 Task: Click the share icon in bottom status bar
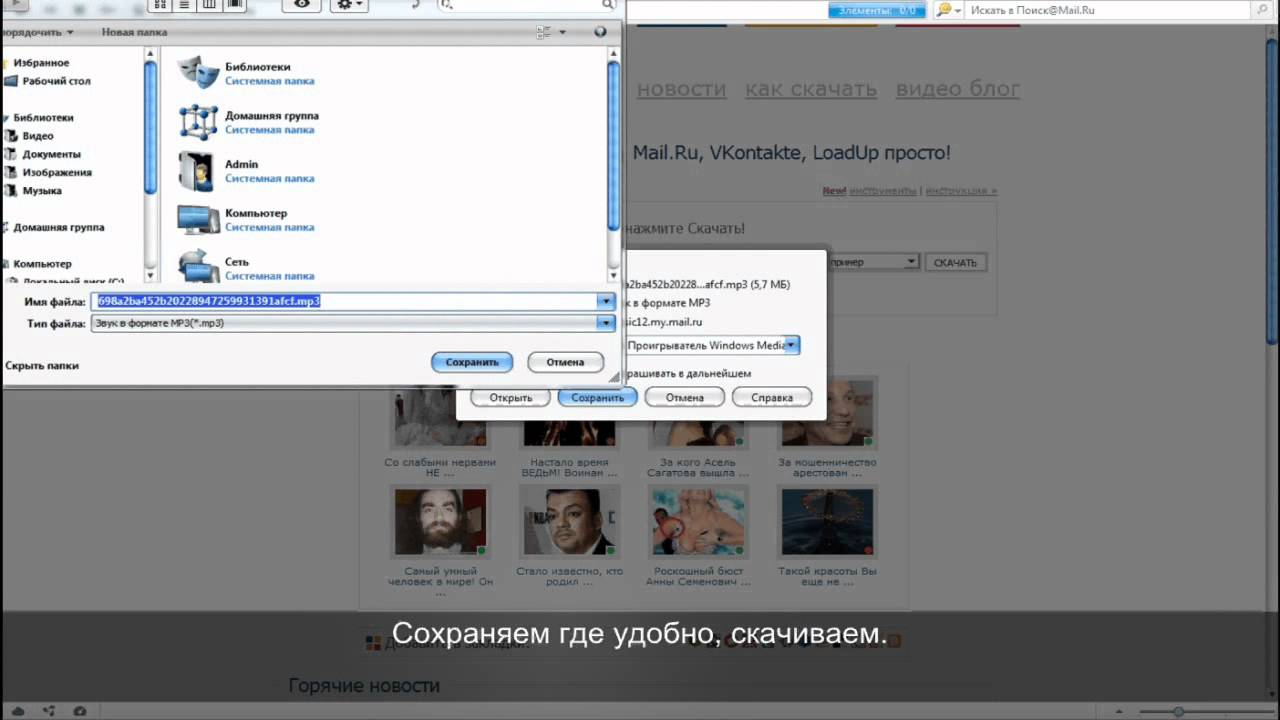coord(49,711)
